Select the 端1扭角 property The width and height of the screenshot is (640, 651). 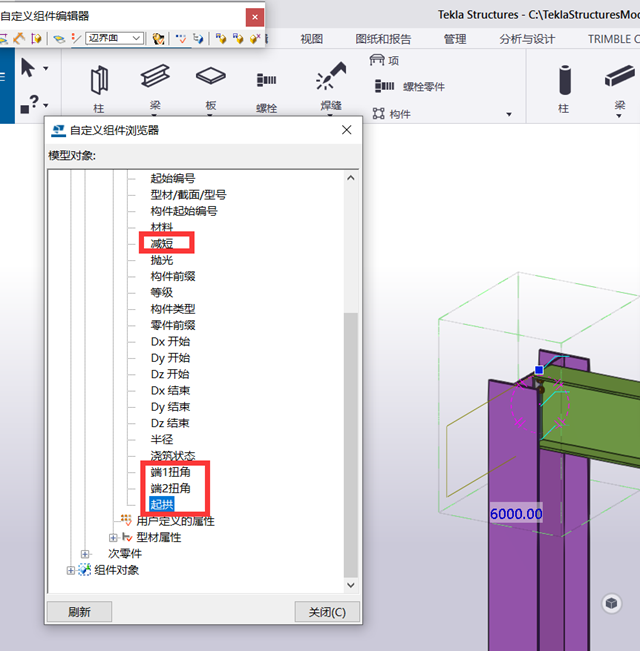tap(171, 472)
